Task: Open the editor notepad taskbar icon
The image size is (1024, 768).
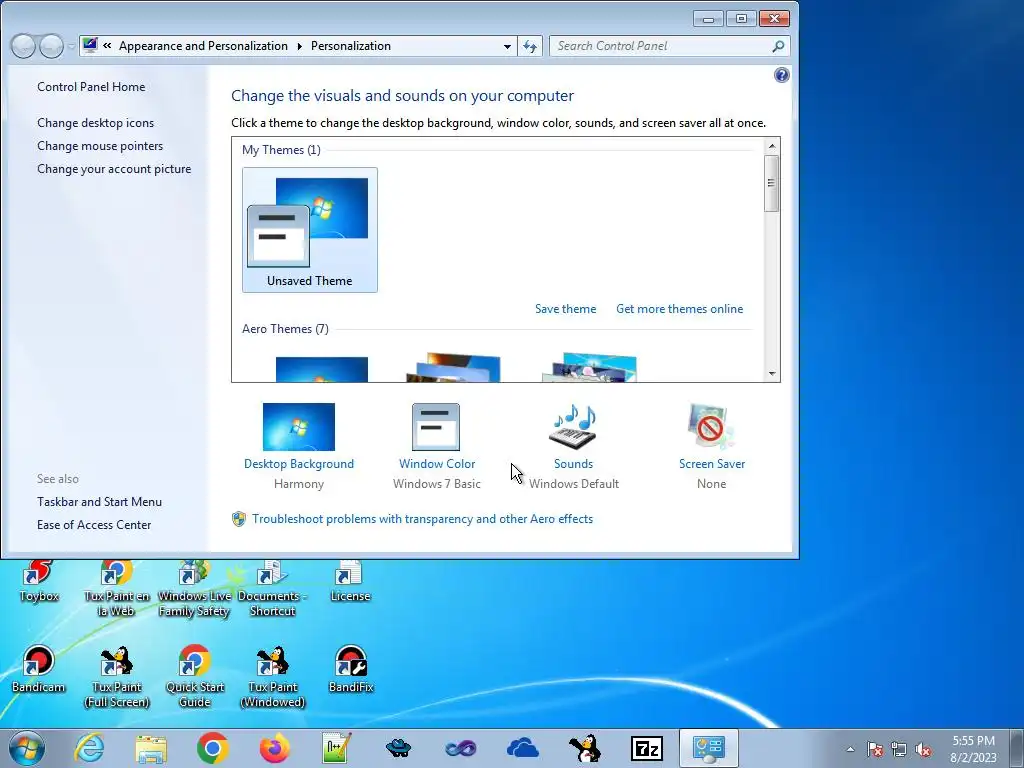Action: click(x=336, y=748)
